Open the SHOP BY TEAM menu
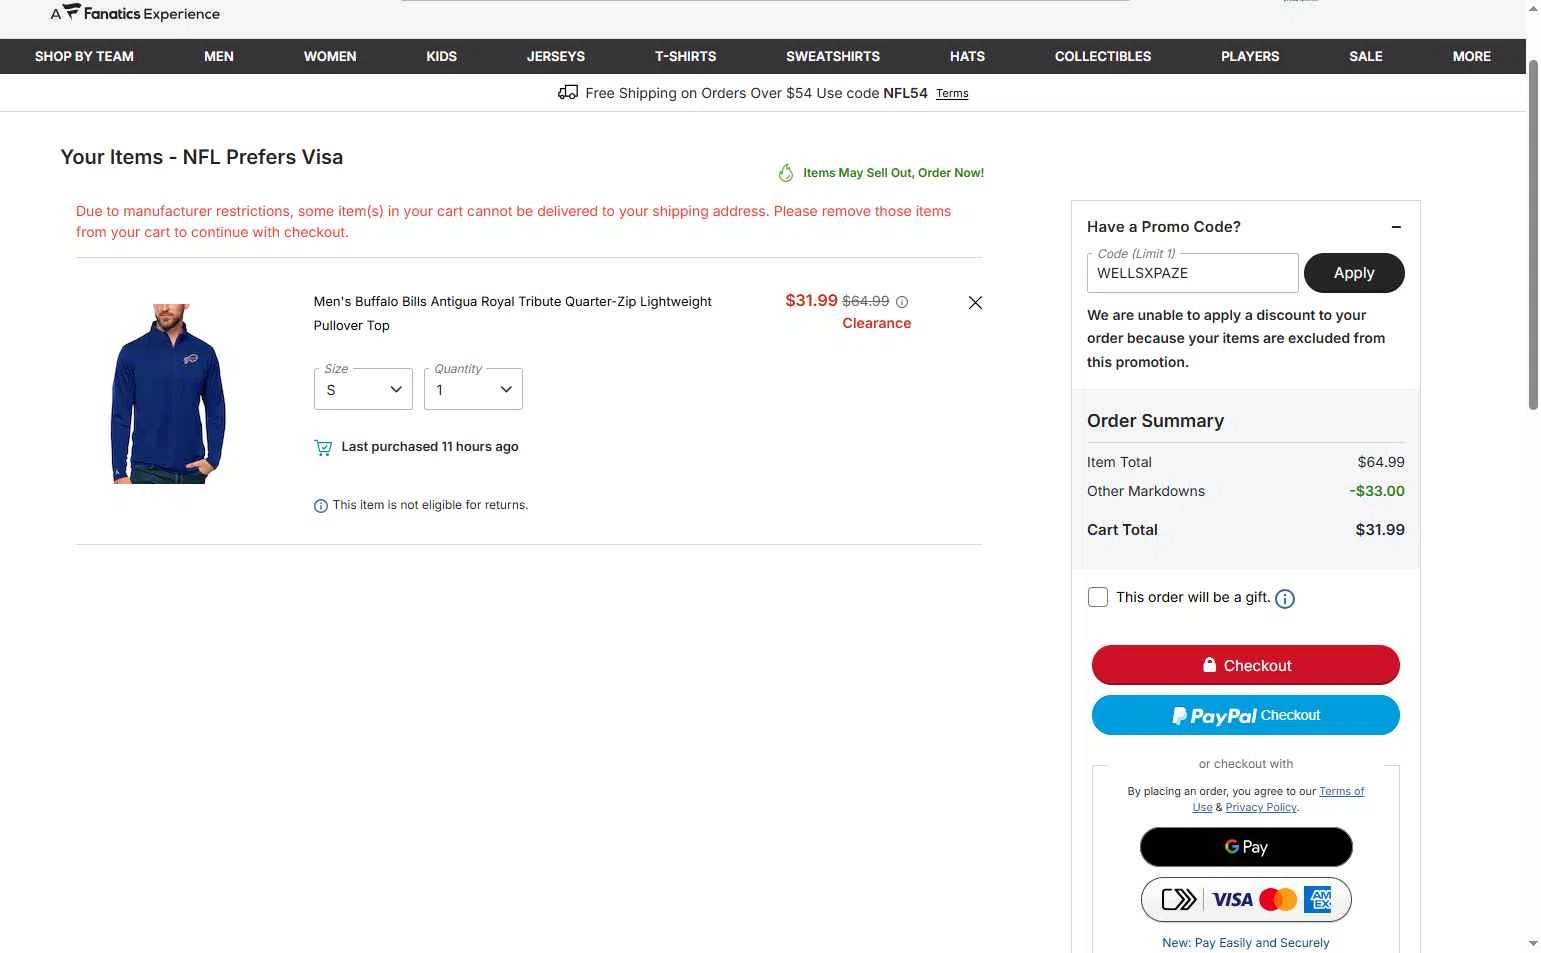Screen dimensions: 1541x953 (84, 56)
